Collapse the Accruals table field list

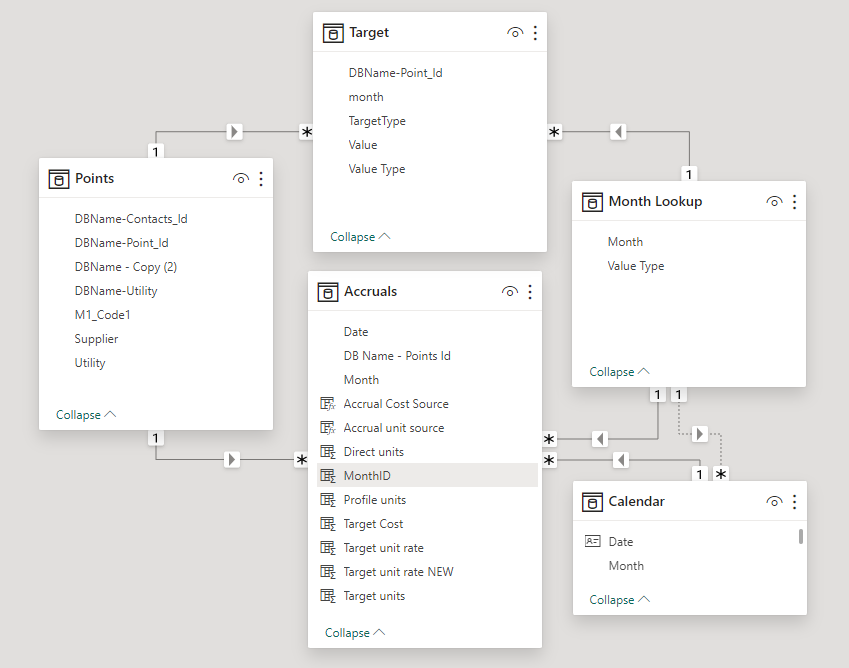pyautogui.click(x=355, y=633)
